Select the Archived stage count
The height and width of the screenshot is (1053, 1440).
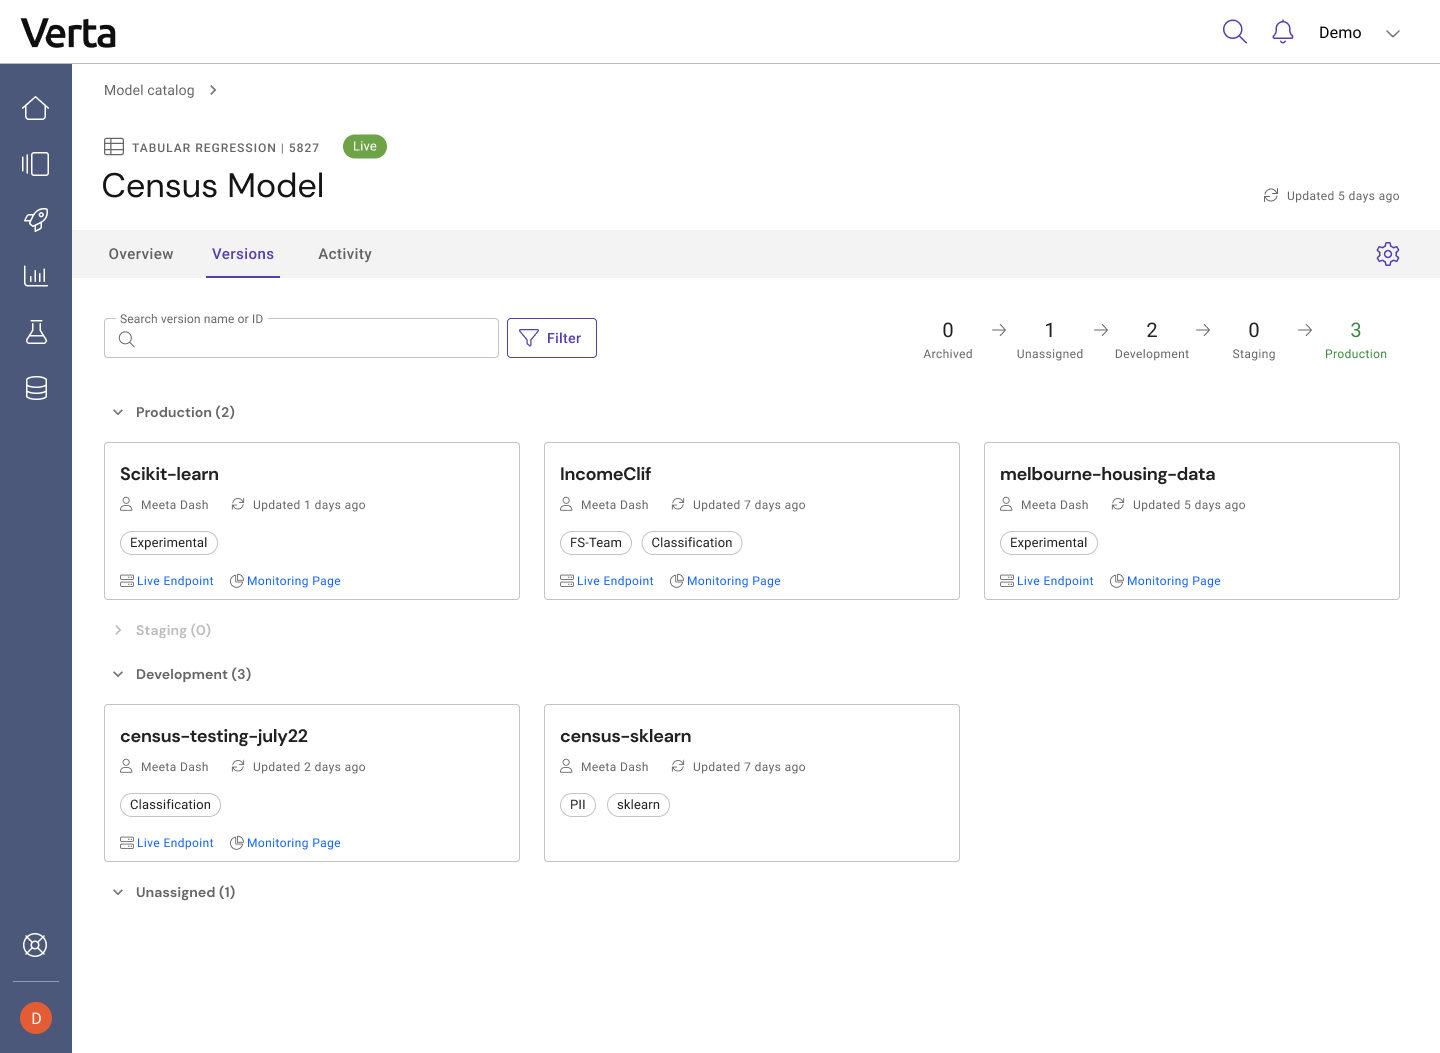948,339
